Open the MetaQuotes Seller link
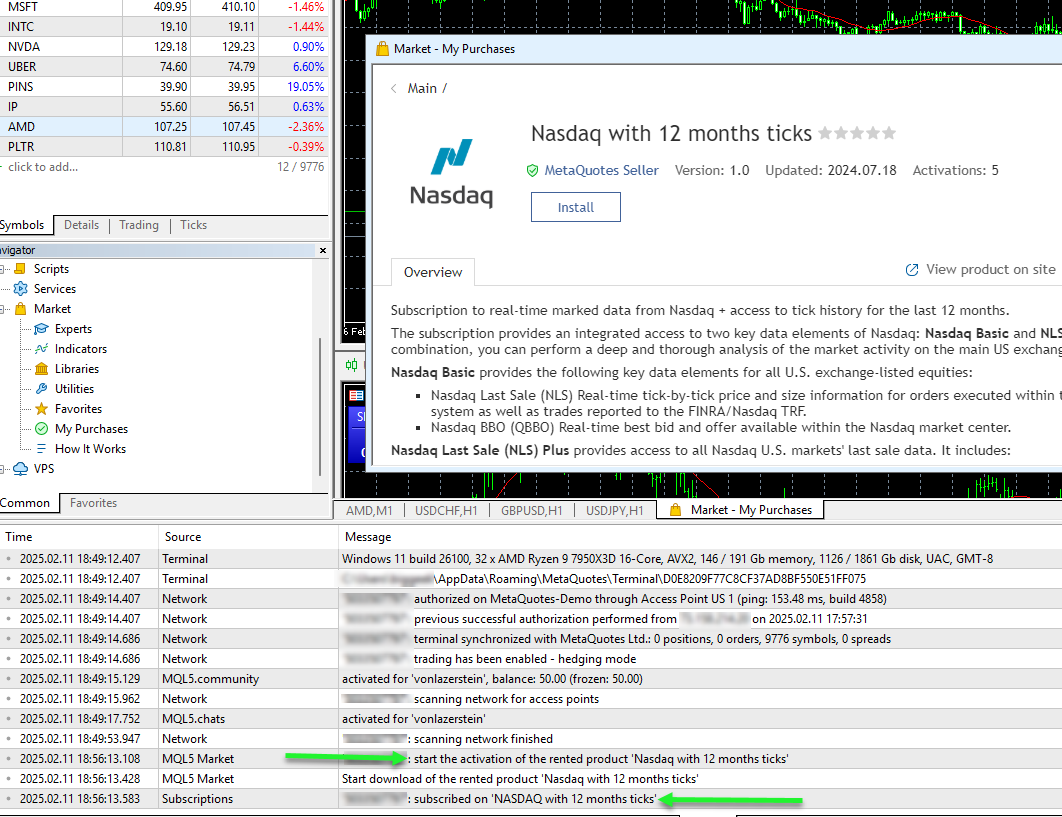The image size is (1062, 817). click(601, 171)
